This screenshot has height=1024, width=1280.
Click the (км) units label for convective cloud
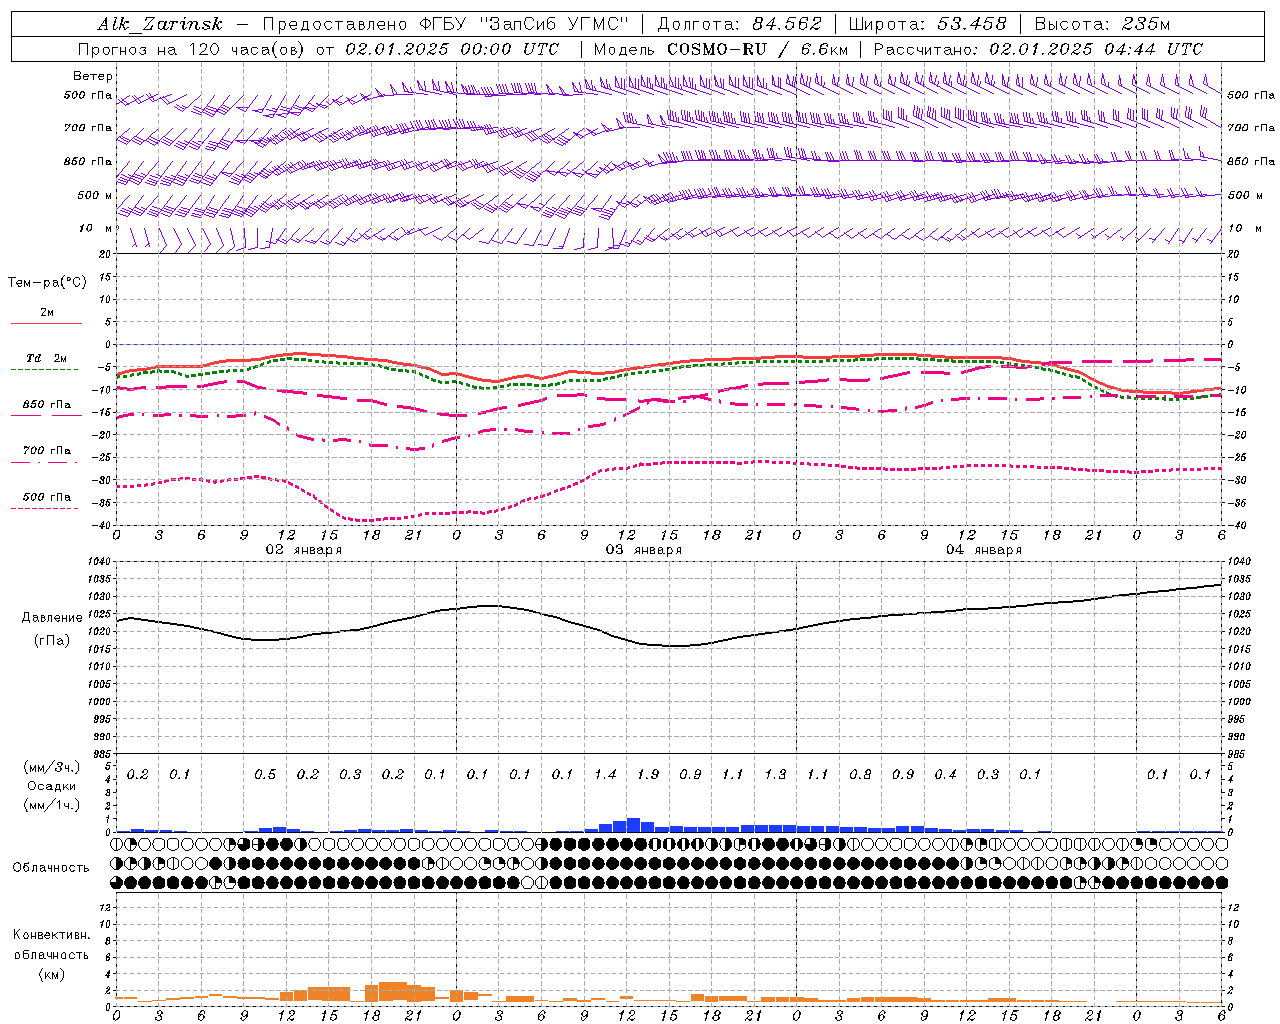(51, 974)
